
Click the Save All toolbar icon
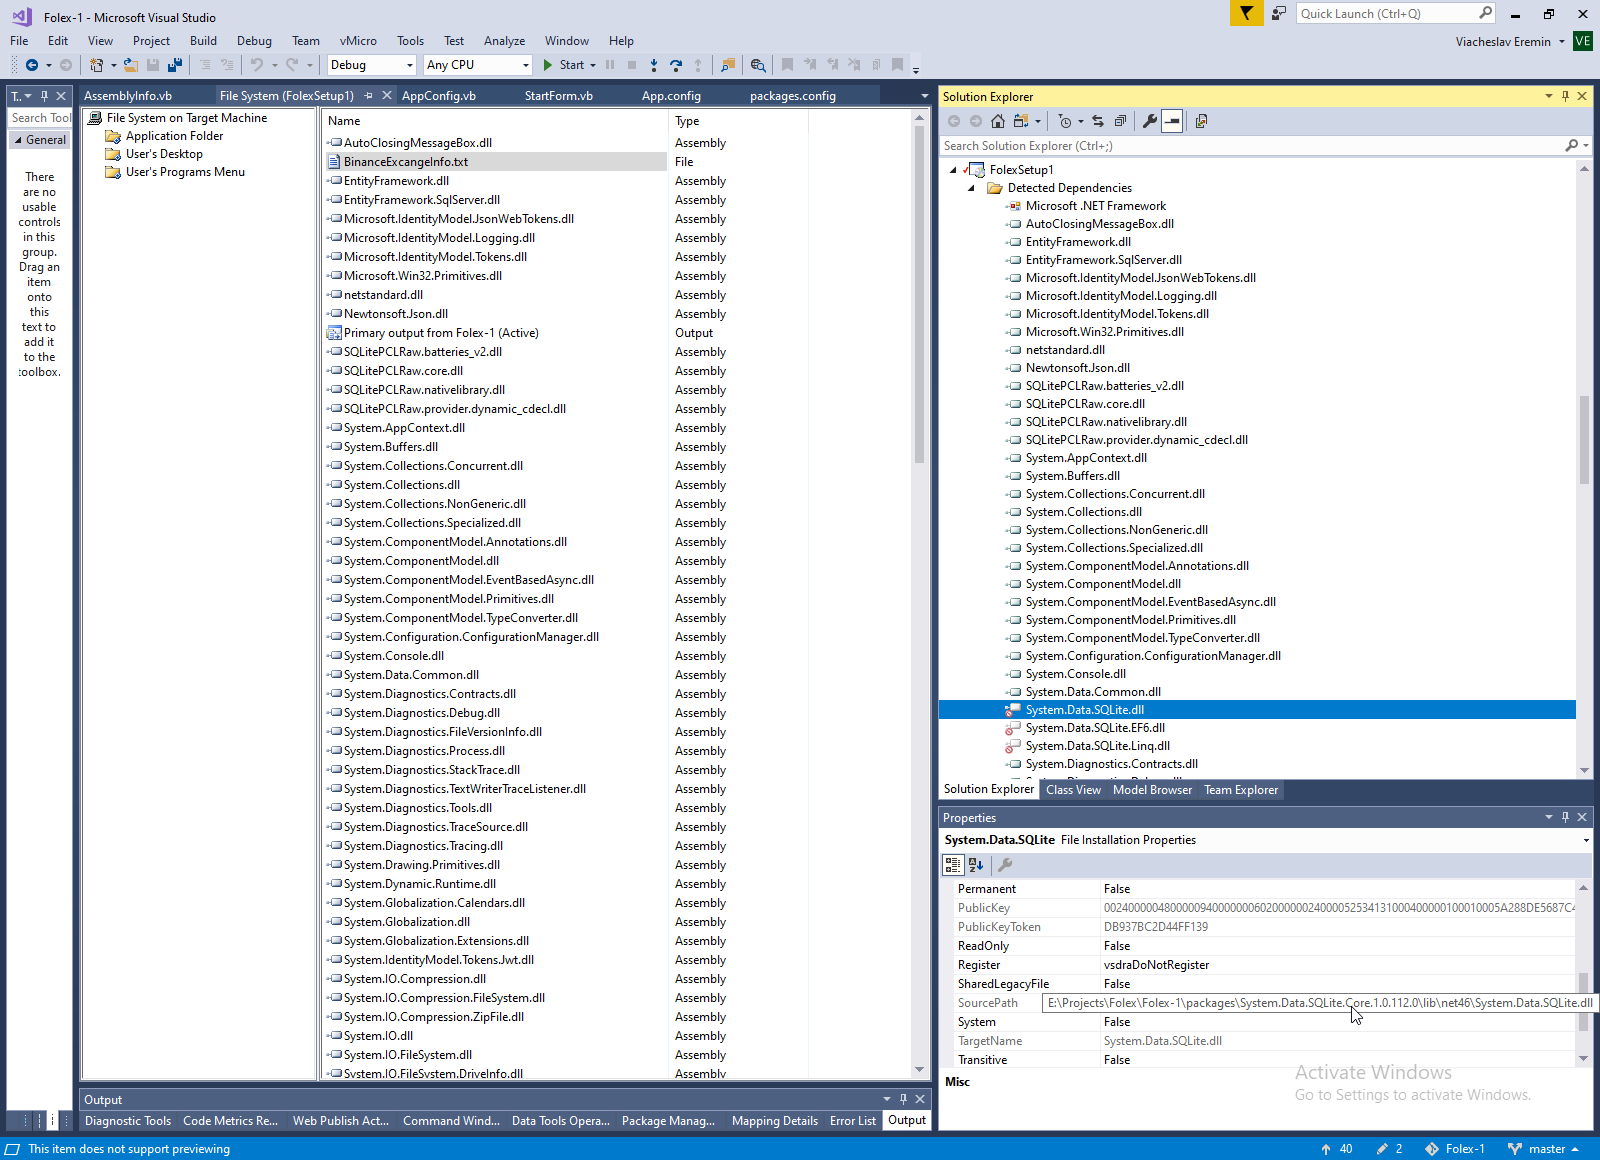[175, 65]
